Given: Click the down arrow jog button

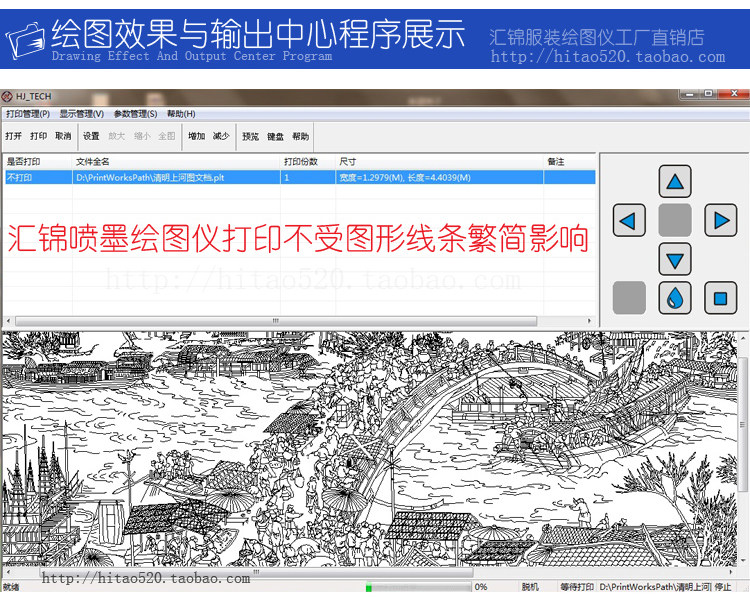Looking at the screenshot, I should click(675, 259).
